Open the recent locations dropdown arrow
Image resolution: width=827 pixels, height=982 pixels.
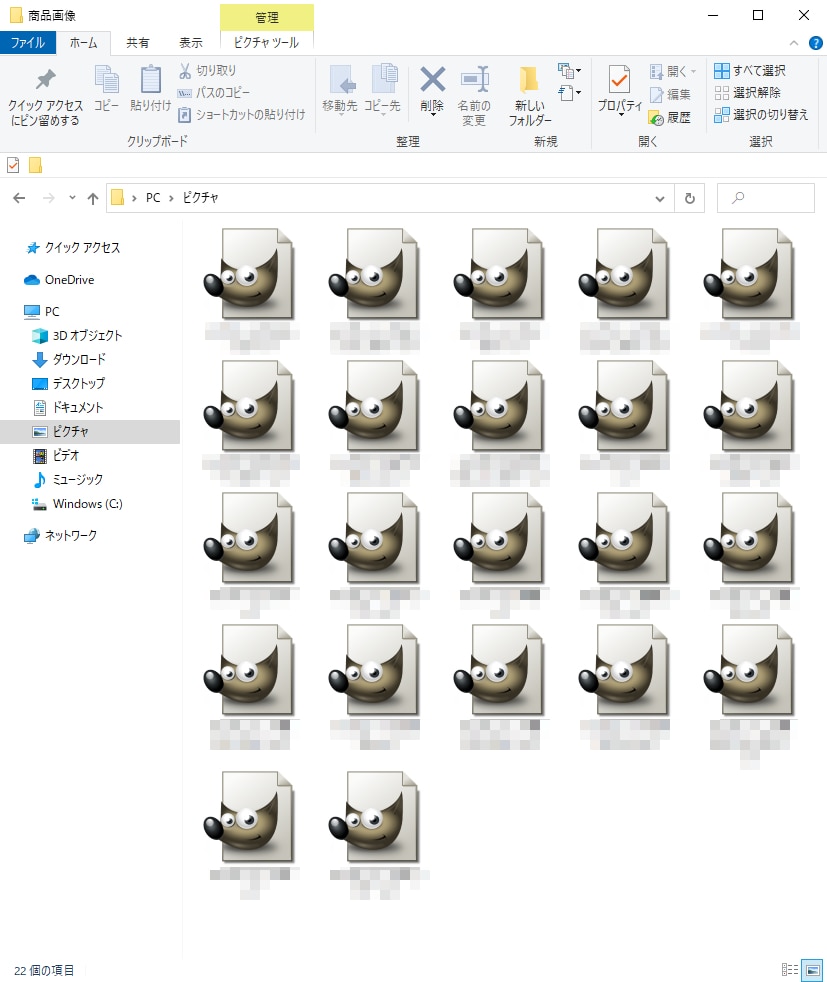(x=72, y=198)
